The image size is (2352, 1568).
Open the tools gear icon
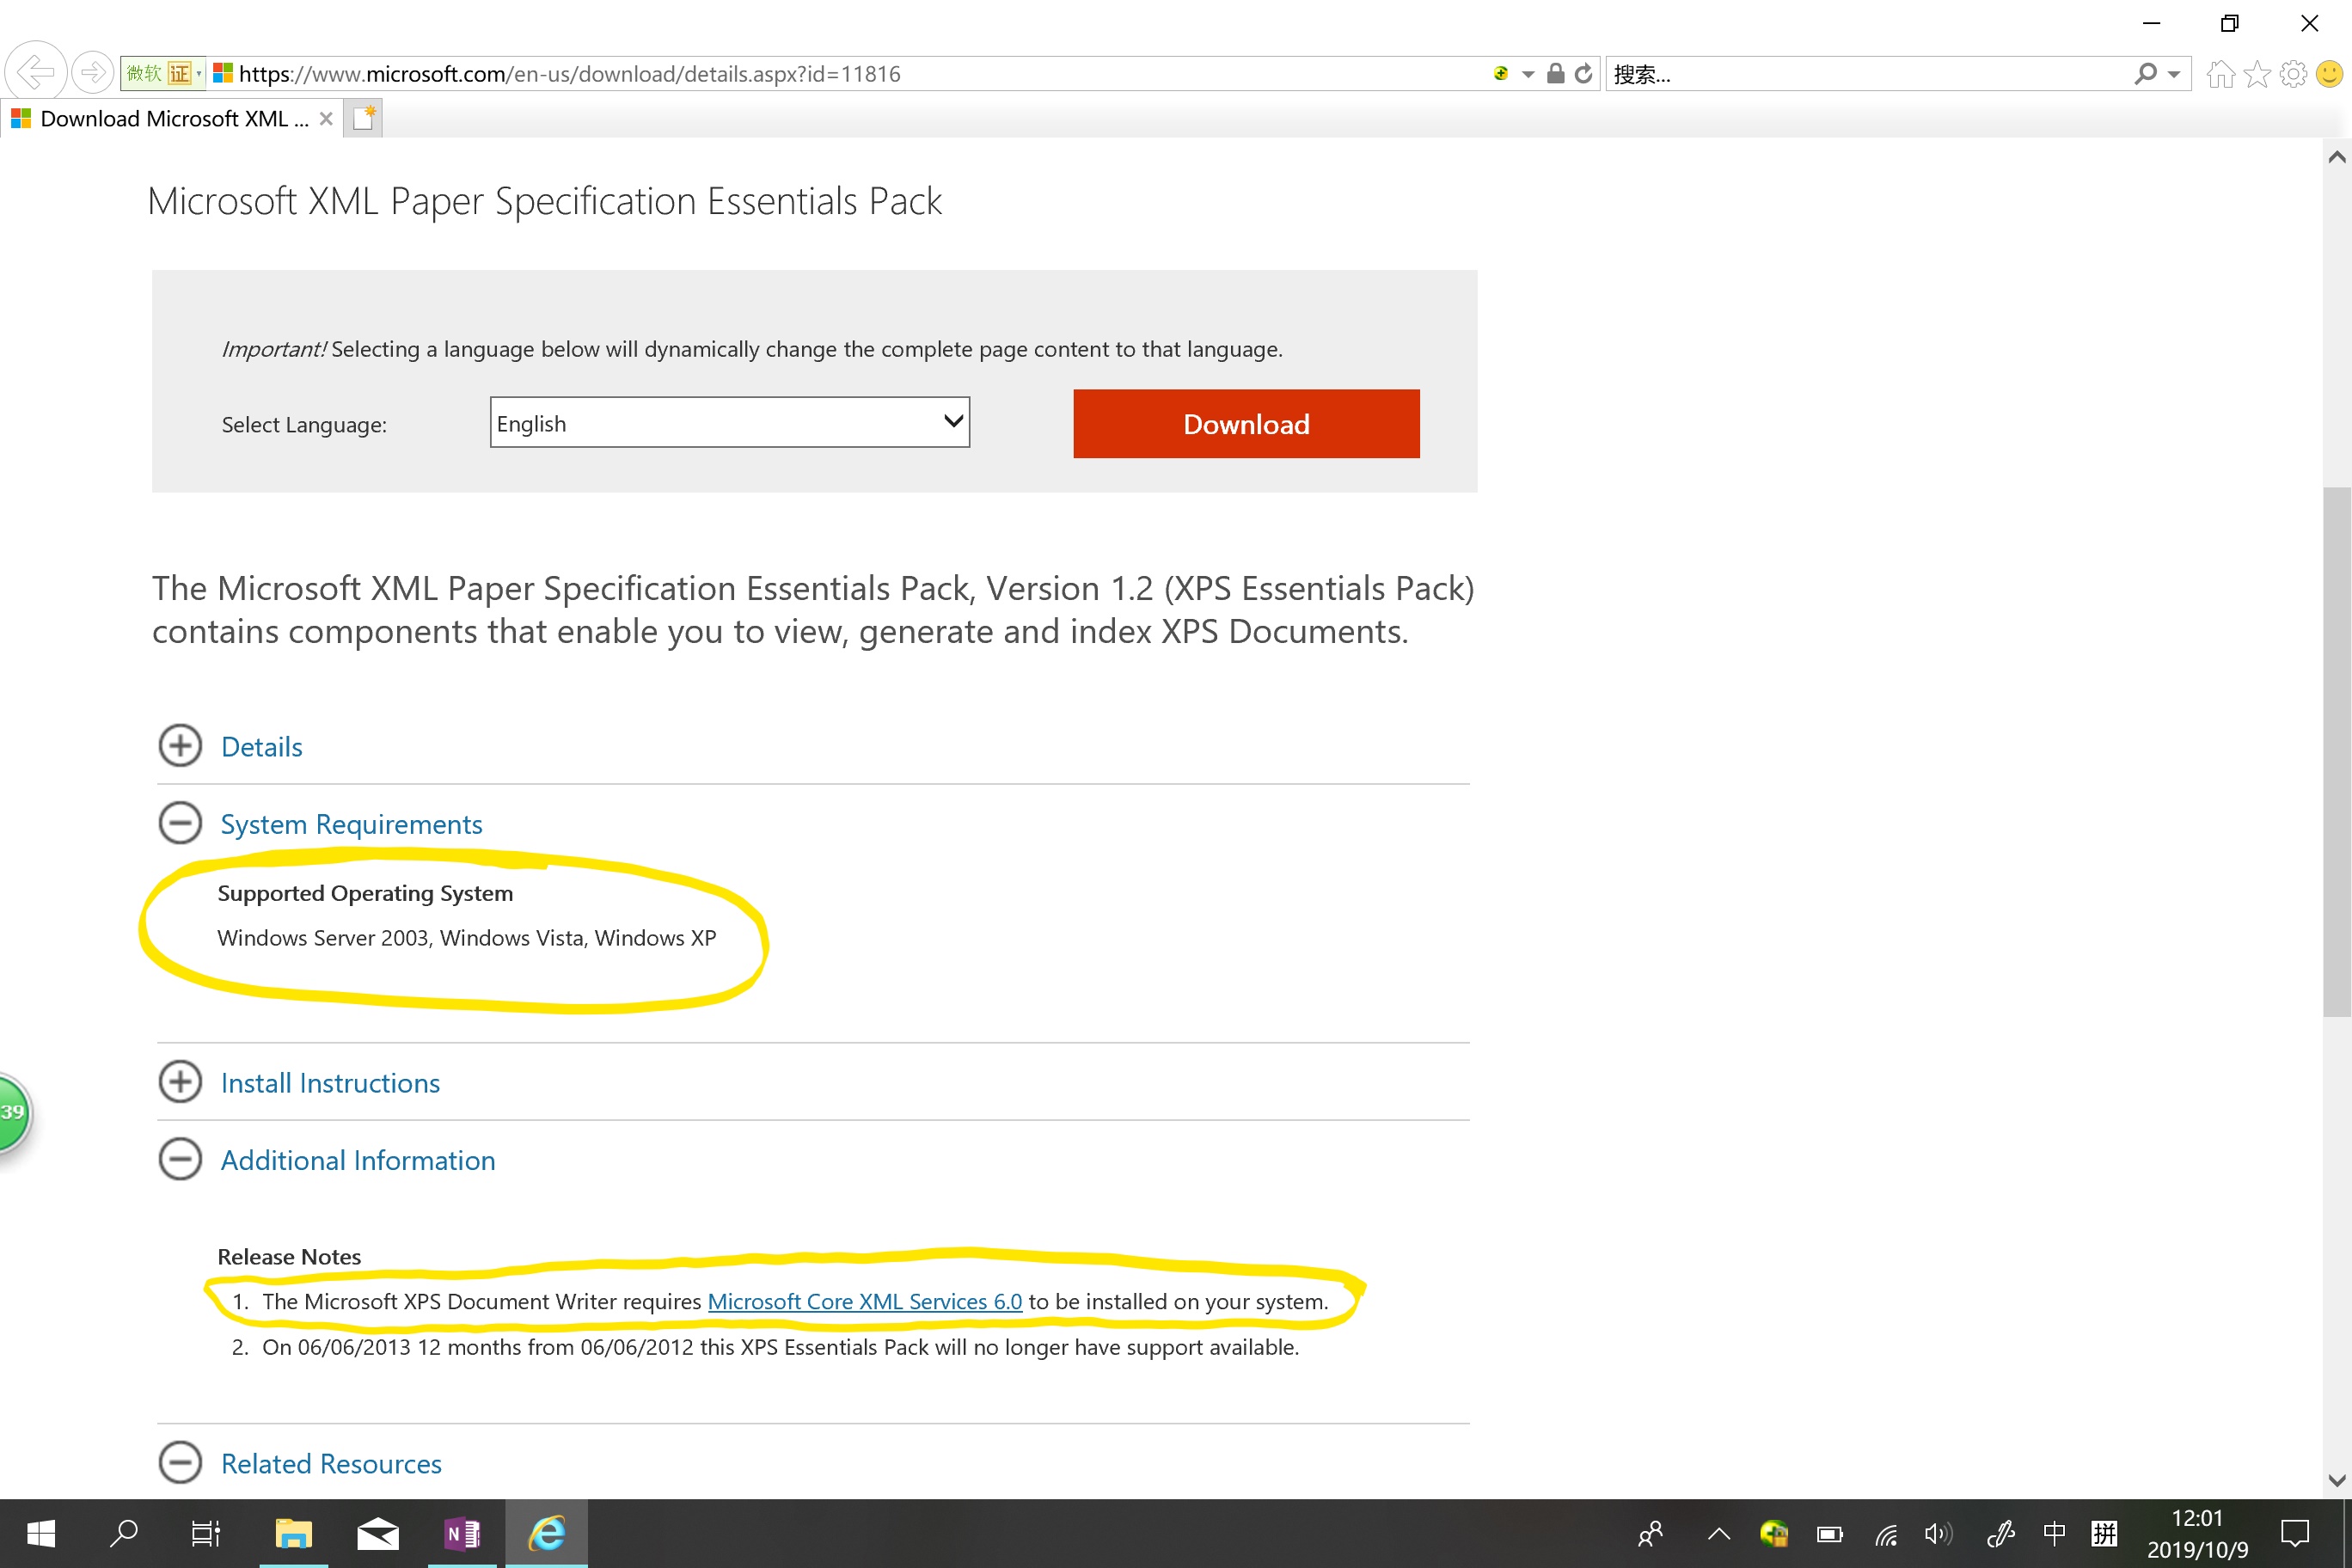pyautogui.click(x=2293, y=74)
